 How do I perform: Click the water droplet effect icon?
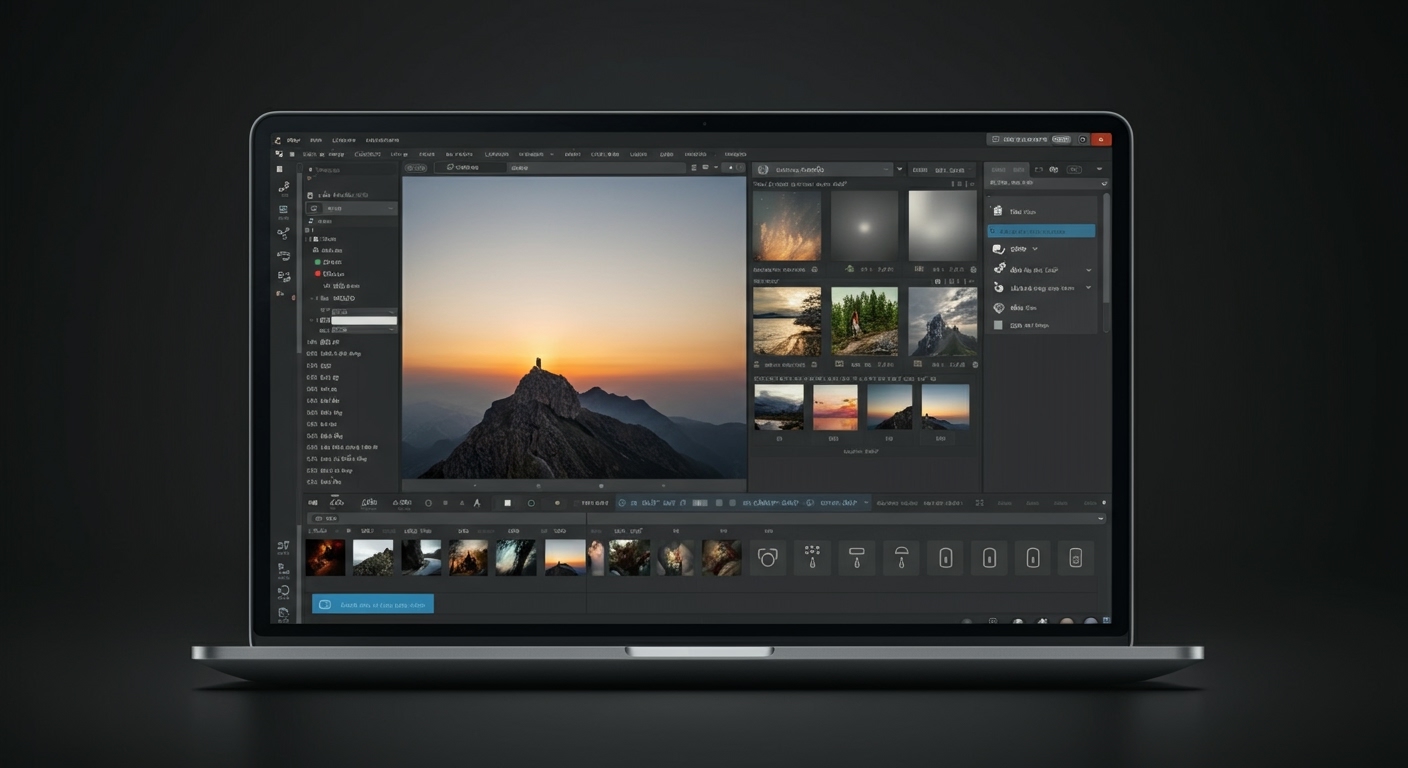[x=856, y=558]
